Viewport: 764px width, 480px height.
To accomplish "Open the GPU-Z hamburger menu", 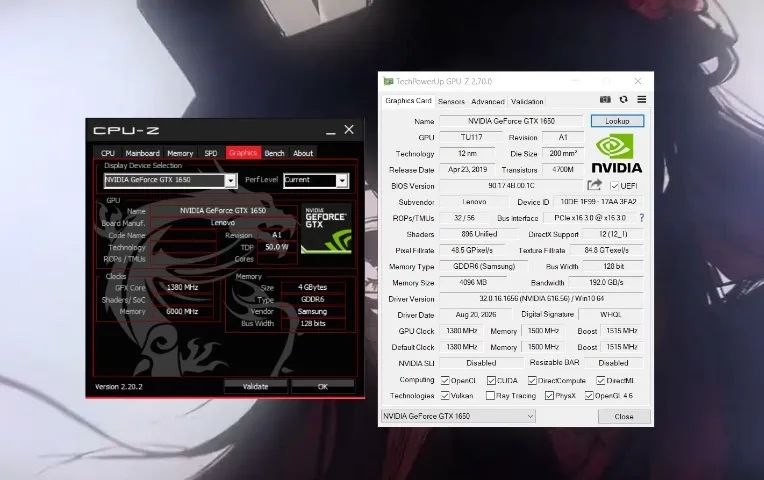I will 642,99.
